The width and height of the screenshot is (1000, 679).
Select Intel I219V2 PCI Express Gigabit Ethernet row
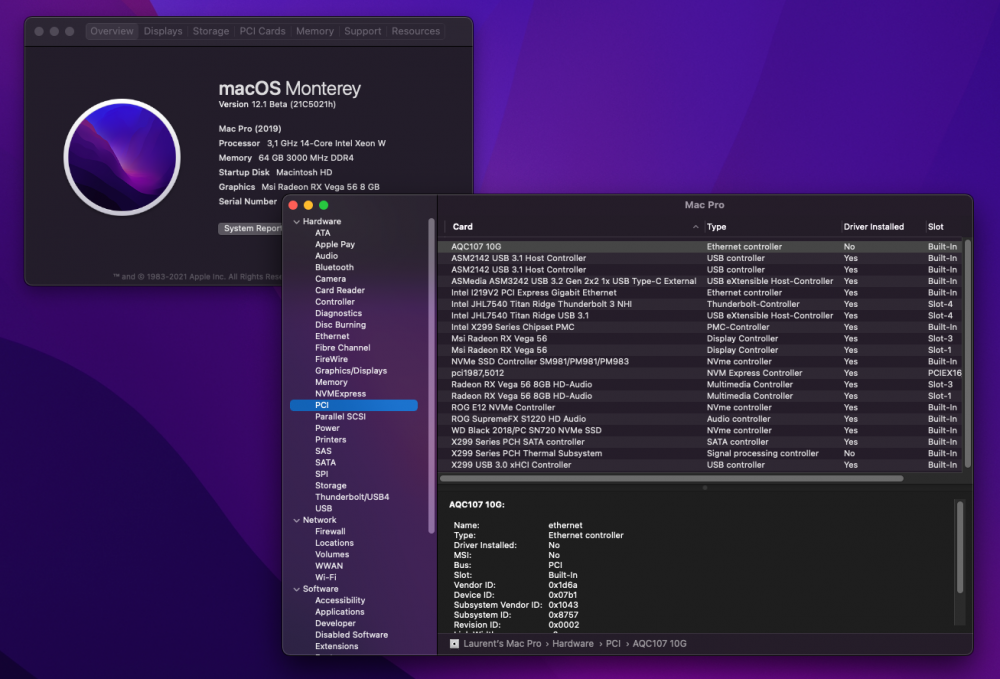pyautogui.click(x=702, y=293)
